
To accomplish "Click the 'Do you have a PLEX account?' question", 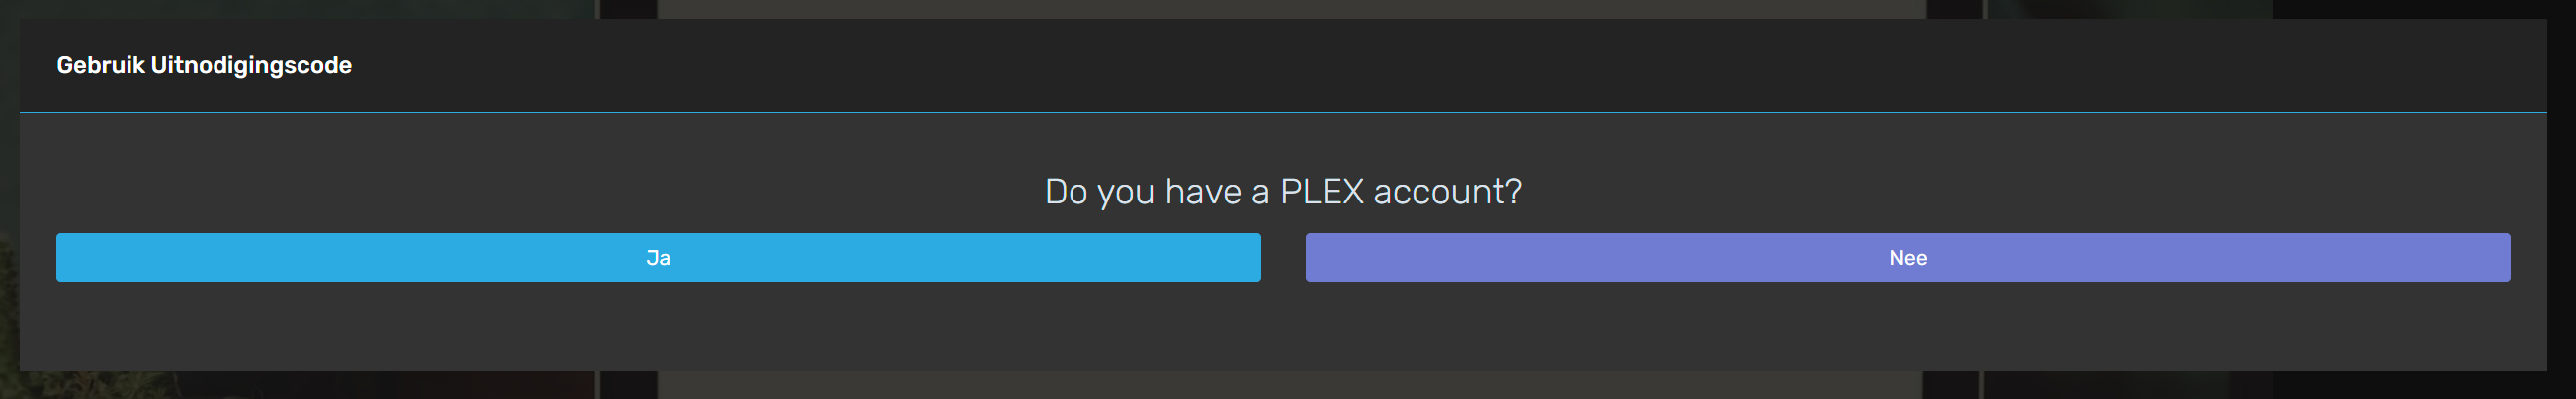I will click(1283, 191).
